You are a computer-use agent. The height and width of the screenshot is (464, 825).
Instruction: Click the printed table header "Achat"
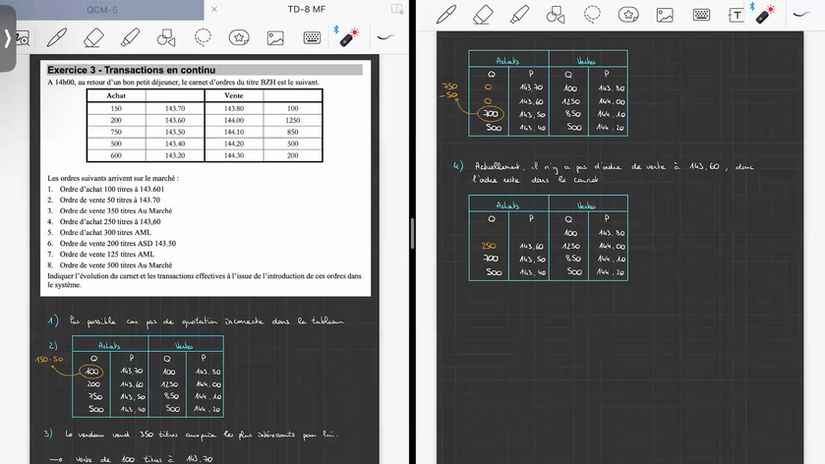tap(116, 96)
